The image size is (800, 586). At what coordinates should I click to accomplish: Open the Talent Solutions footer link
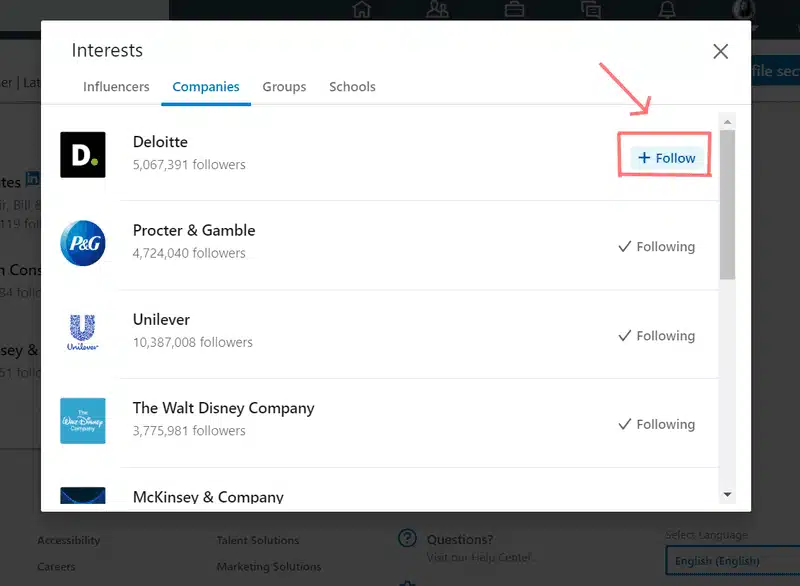(x=258, y=540)
